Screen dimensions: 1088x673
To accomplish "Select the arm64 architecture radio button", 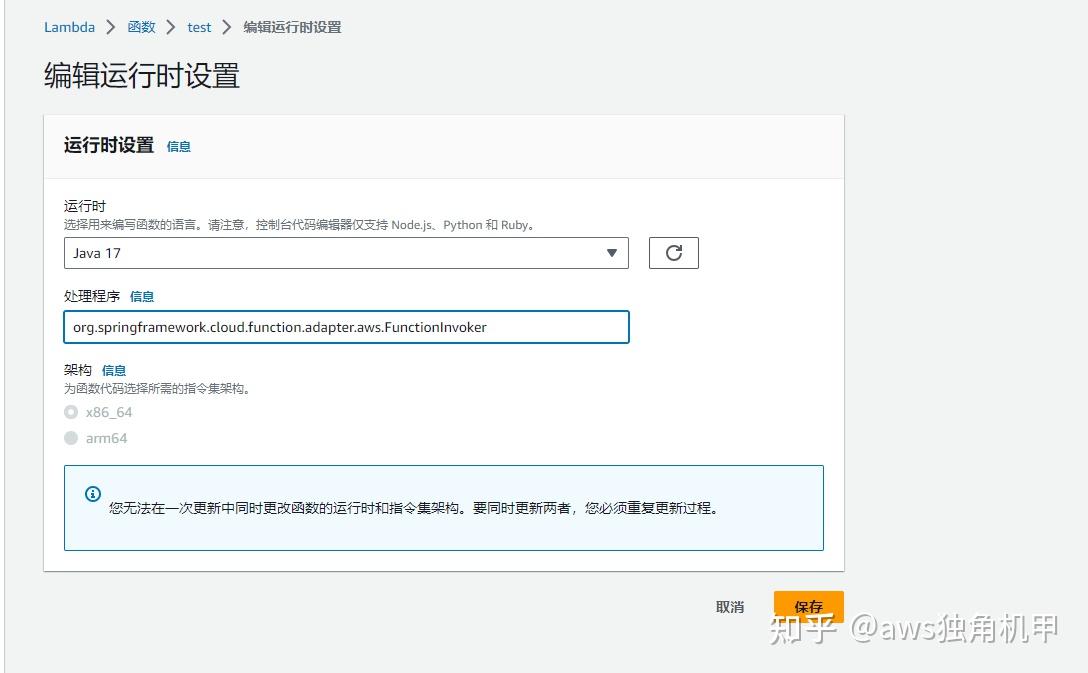I will click(x=71, y=438).
